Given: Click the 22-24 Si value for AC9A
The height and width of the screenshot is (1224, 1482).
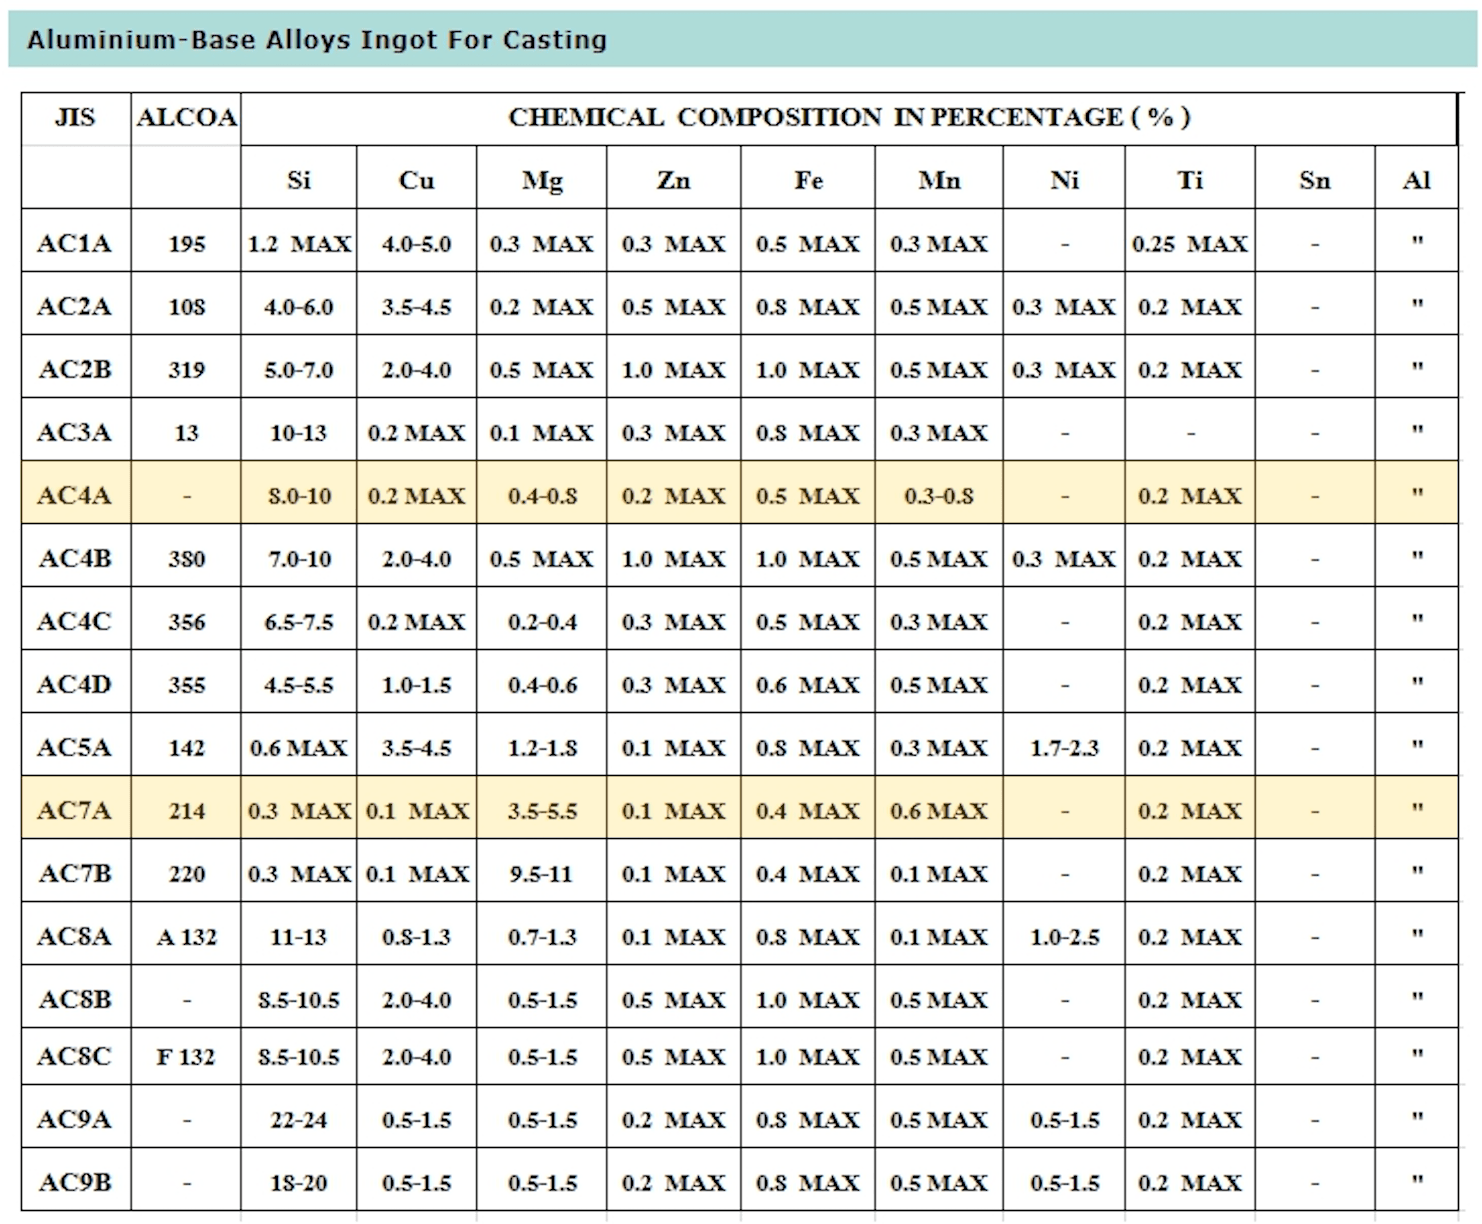Looking at the screenshot, I should [299, 1119].
